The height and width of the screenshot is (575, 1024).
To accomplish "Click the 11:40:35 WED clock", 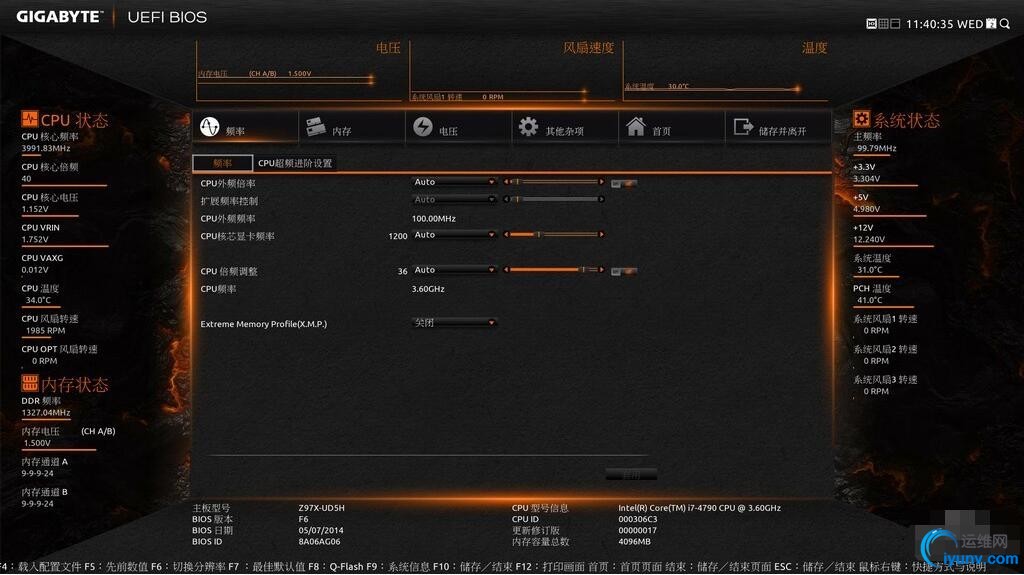I will pyautogui.click(x=944, y=24).
